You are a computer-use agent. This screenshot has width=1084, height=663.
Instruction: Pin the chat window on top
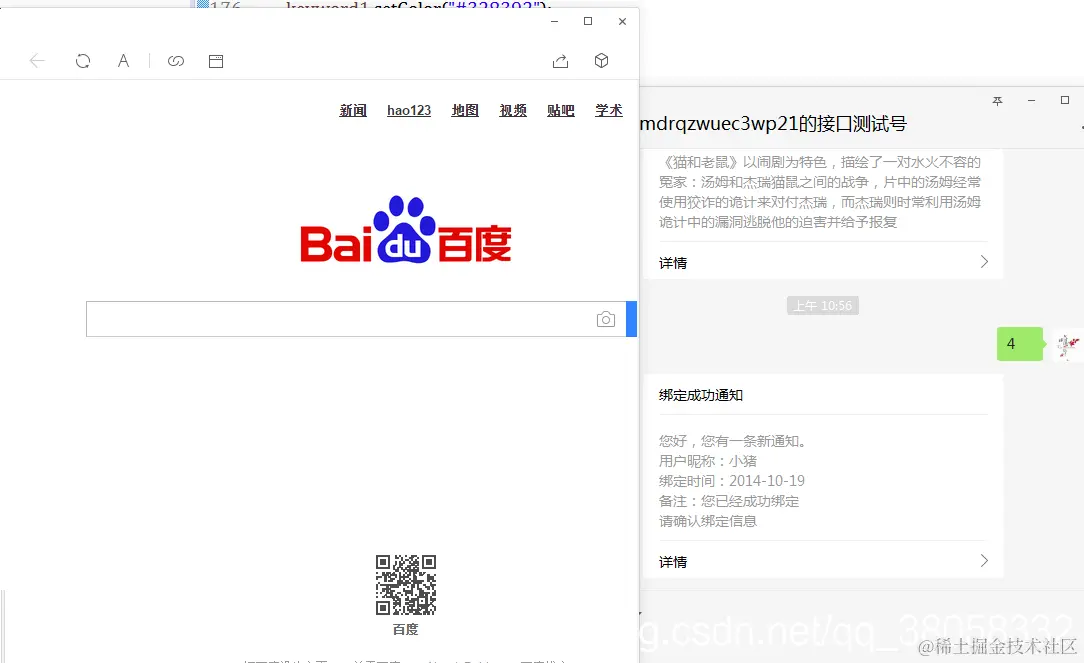click(x=997, y=101)
